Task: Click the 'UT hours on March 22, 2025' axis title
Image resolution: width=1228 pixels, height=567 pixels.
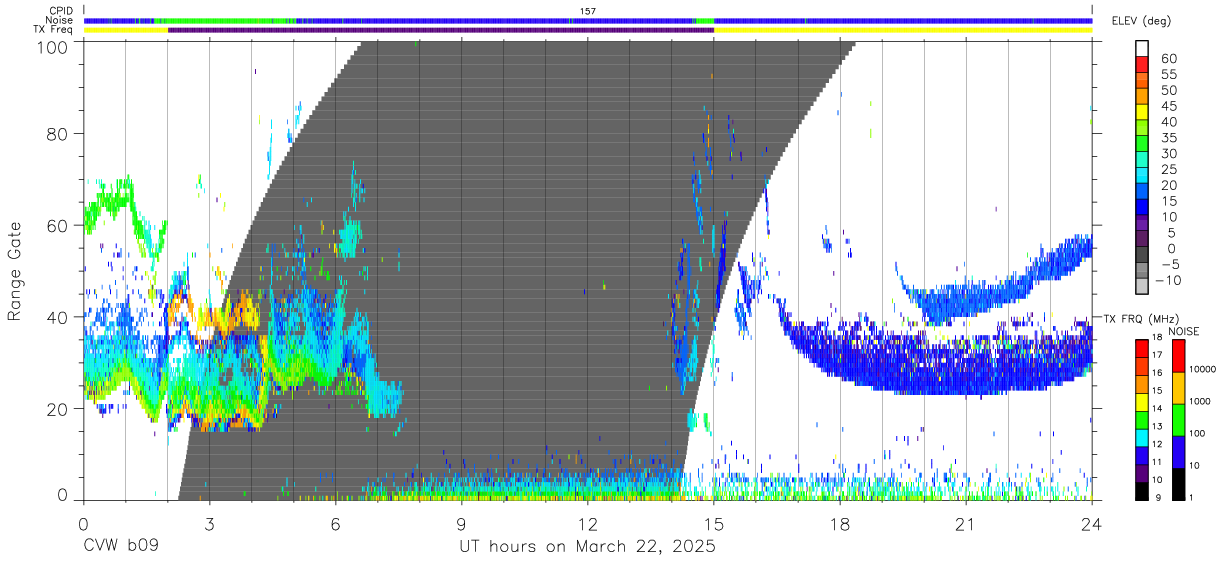Action: click(587, 548)
